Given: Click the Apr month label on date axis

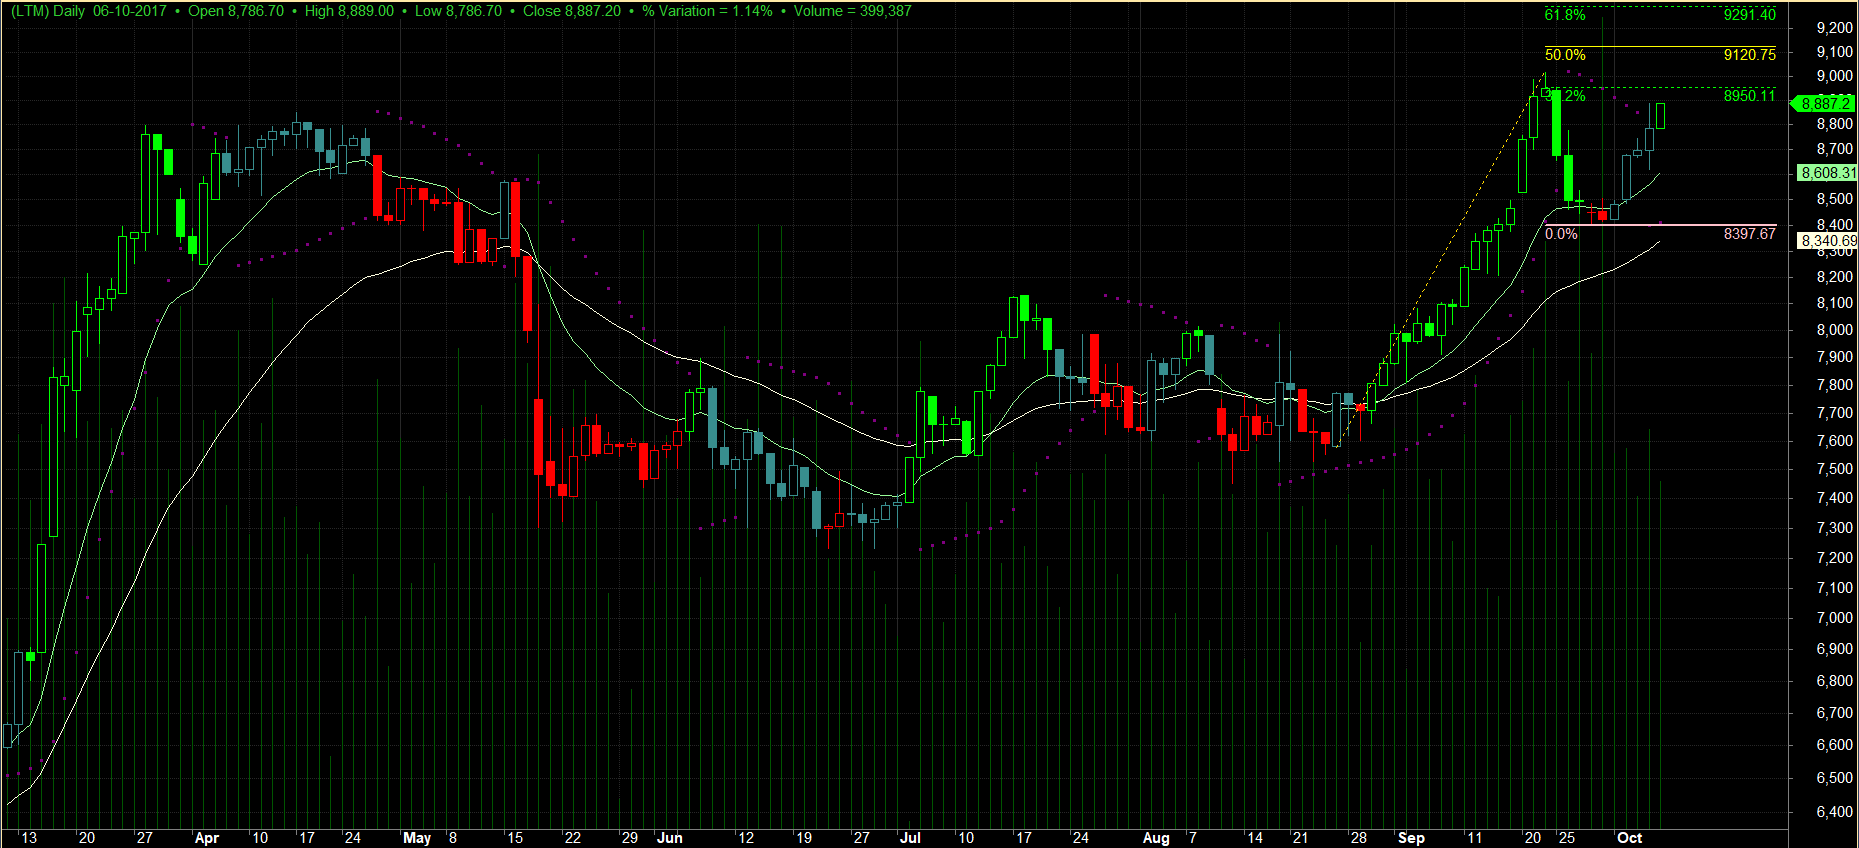Looking at the screenshot, I should pos(207,838).
